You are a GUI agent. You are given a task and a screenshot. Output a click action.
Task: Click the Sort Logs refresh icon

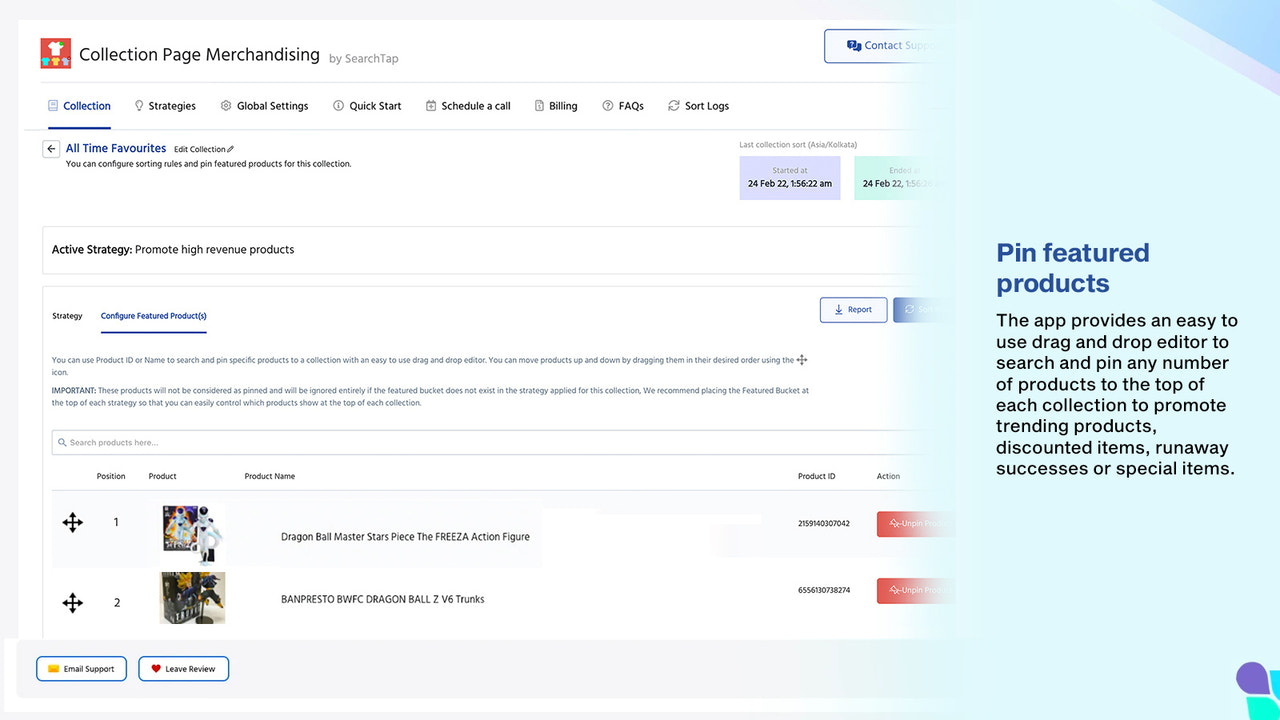click(673, 105)
